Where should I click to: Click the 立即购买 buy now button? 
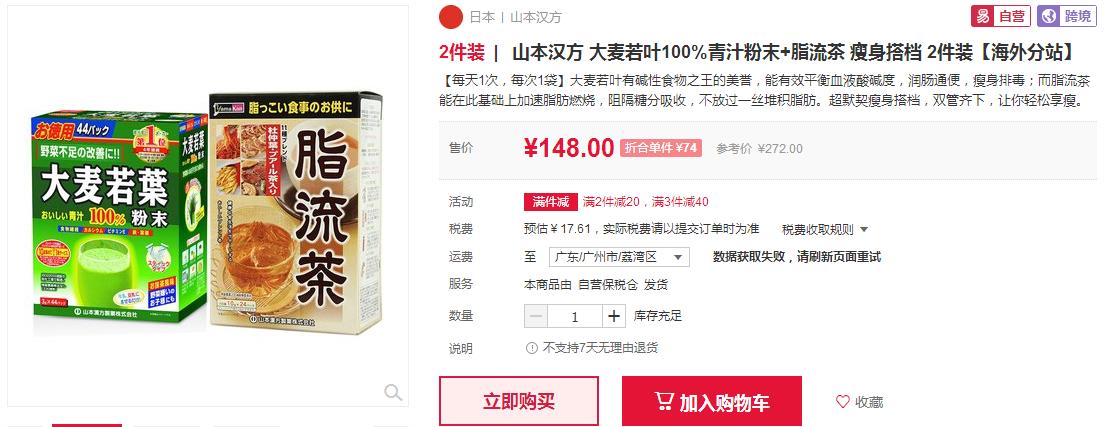519,401
